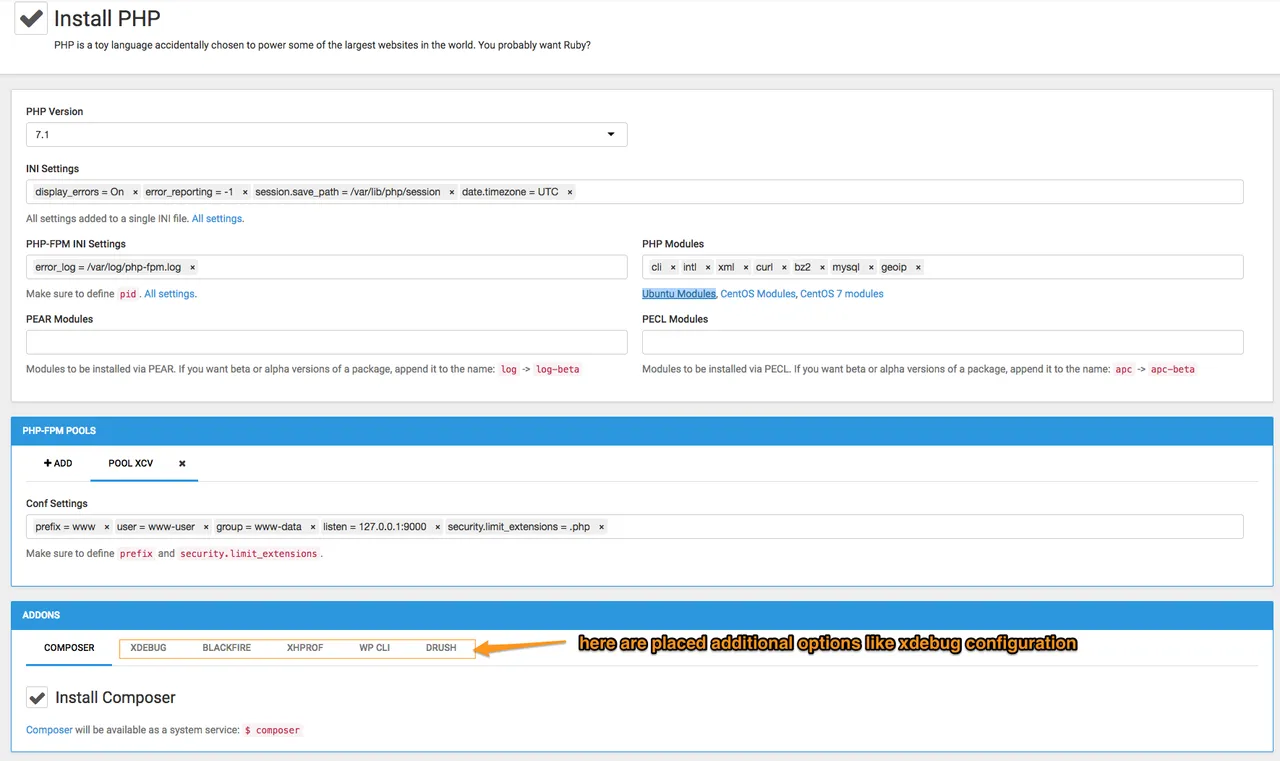The width and height of the screenshot is (1280, 761).
Task: Open the PHP Version dropdown
Action: tap(327, 134)
